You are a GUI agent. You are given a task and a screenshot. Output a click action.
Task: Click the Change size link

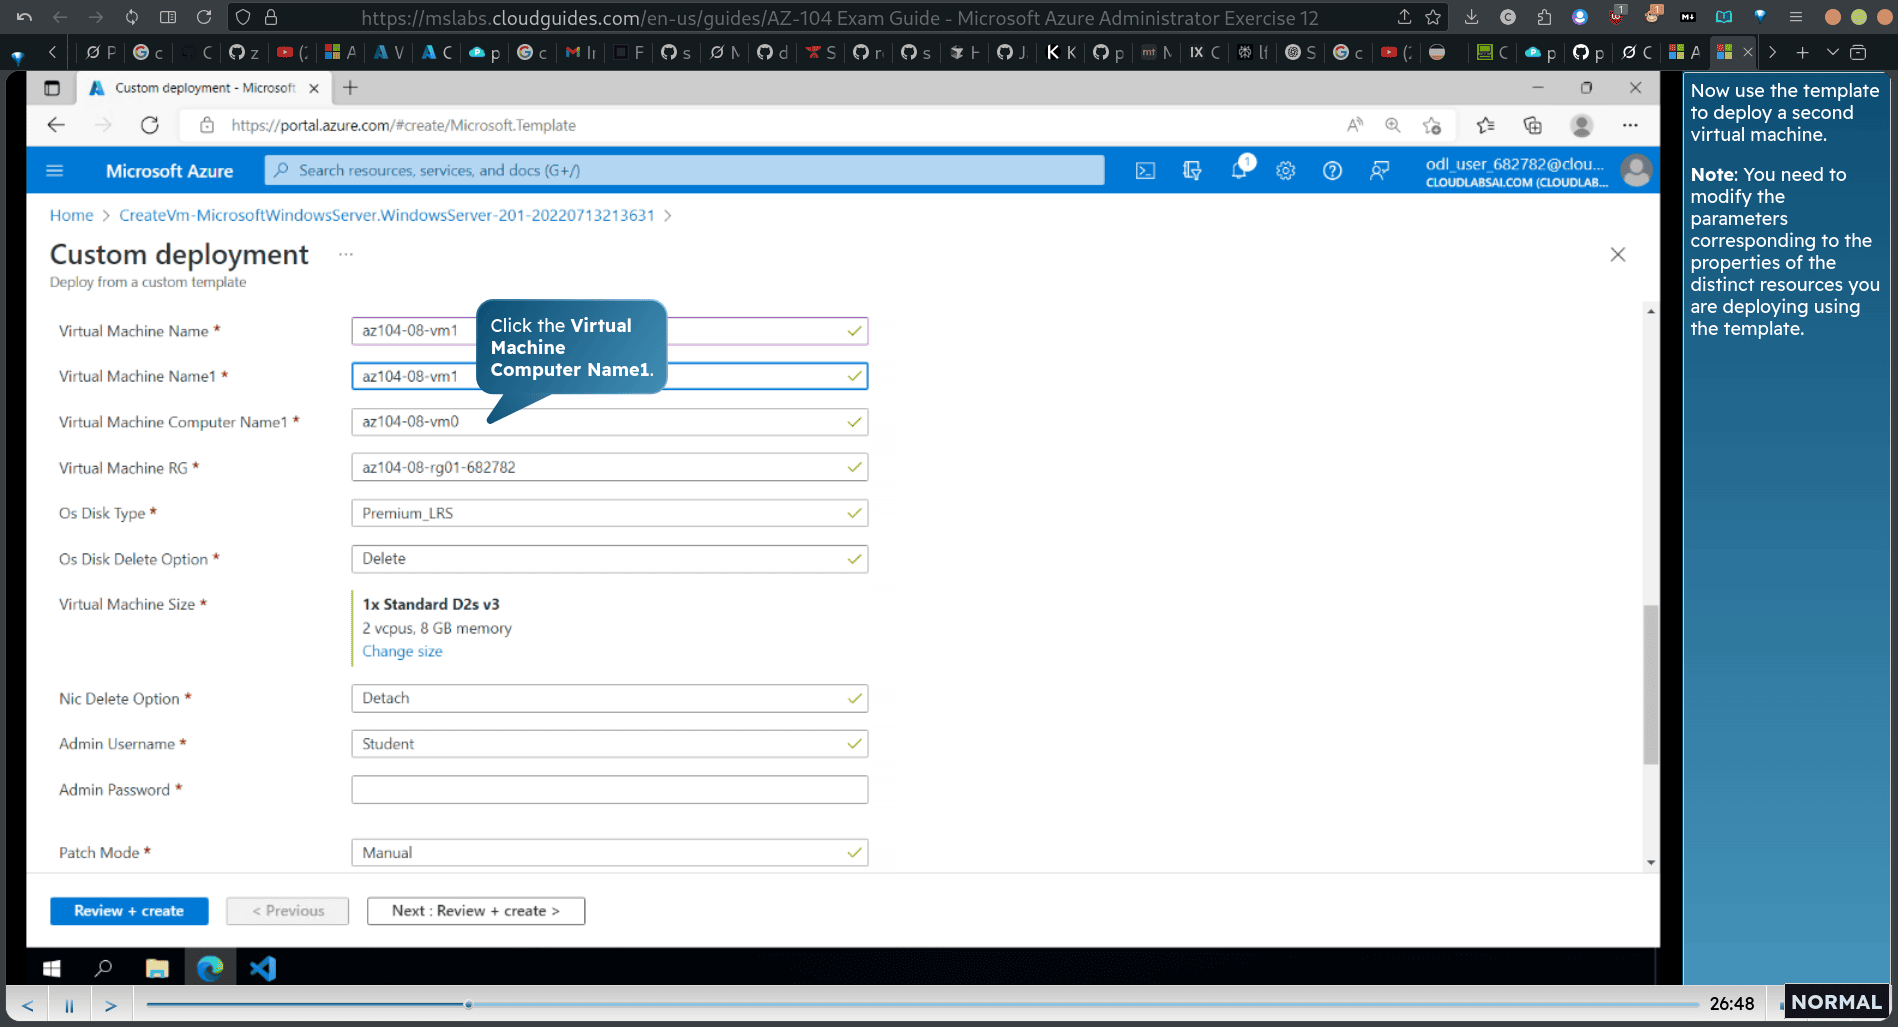pos(402,651)
